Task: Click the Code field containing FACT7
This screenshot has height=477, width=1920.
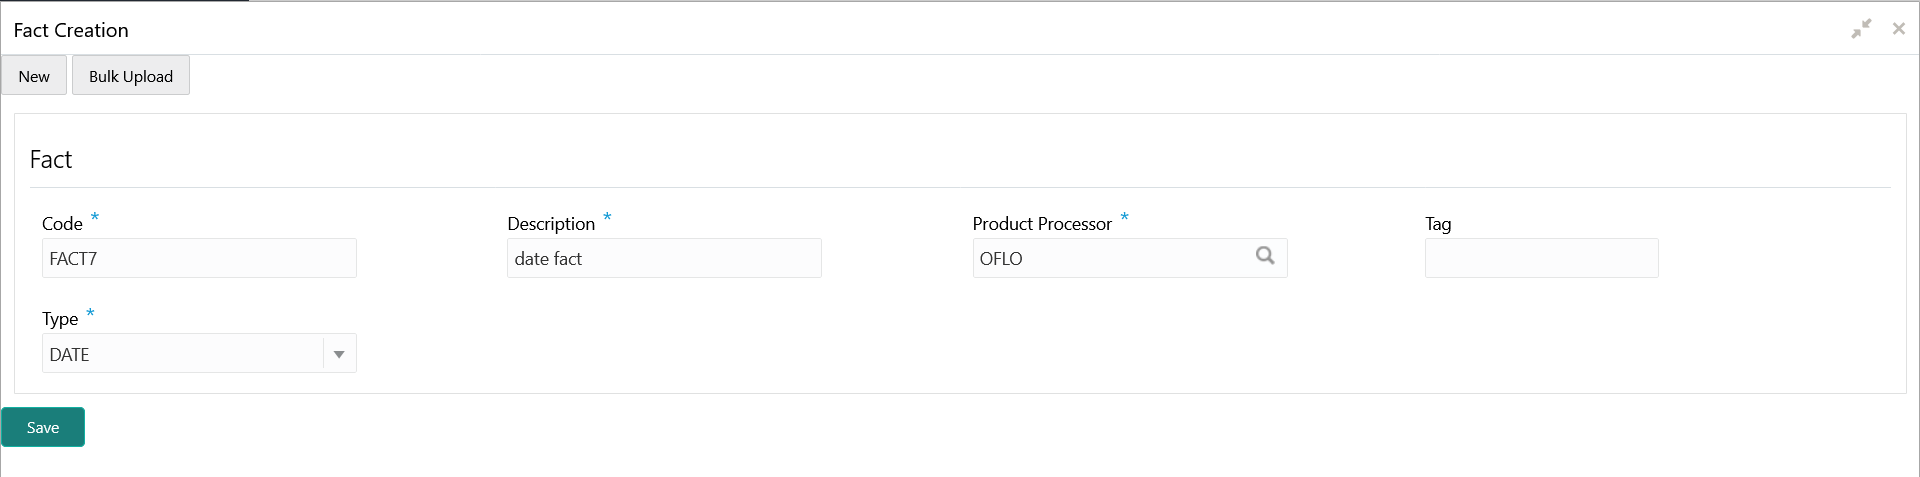Action: pyautogui.click(x=199, y=258)
